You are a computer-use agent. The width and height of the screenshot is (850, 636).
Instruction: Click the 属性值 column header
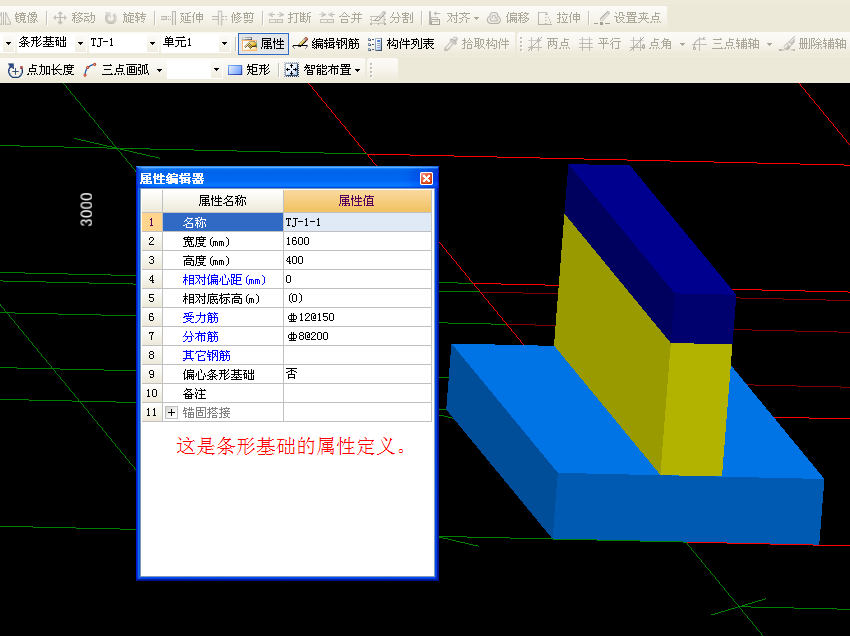tap(357, 201)
